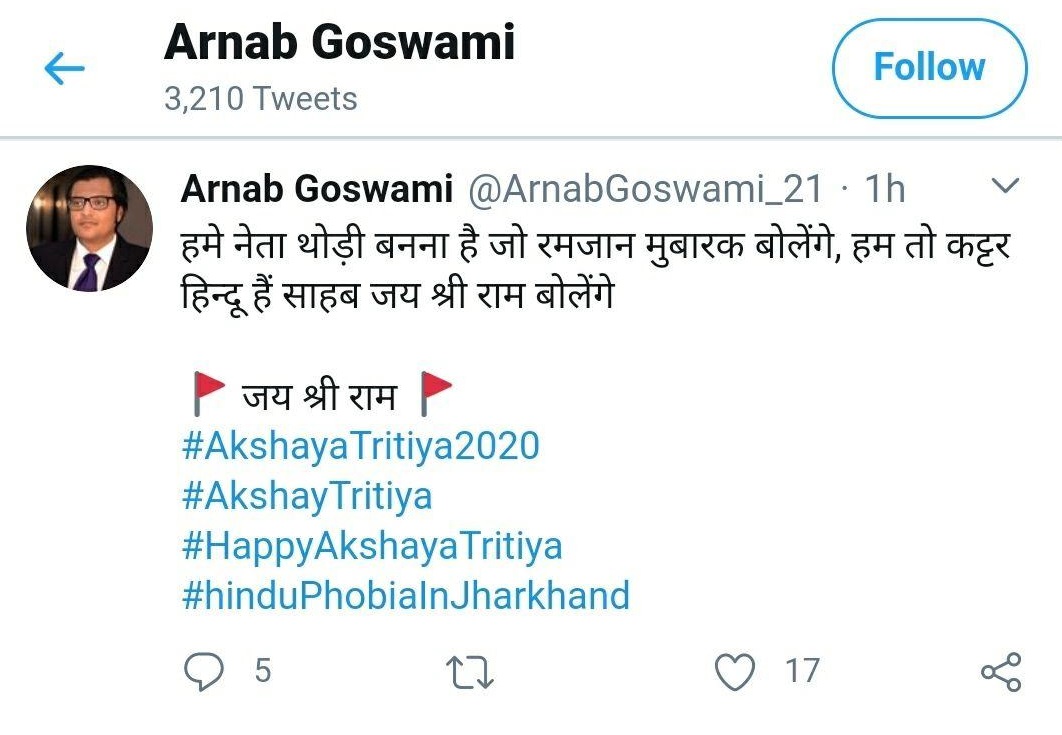This screenshot has width=1062, height=735.
Task: Retweet using the retweet arrows icon
Action: coord(471,672)
